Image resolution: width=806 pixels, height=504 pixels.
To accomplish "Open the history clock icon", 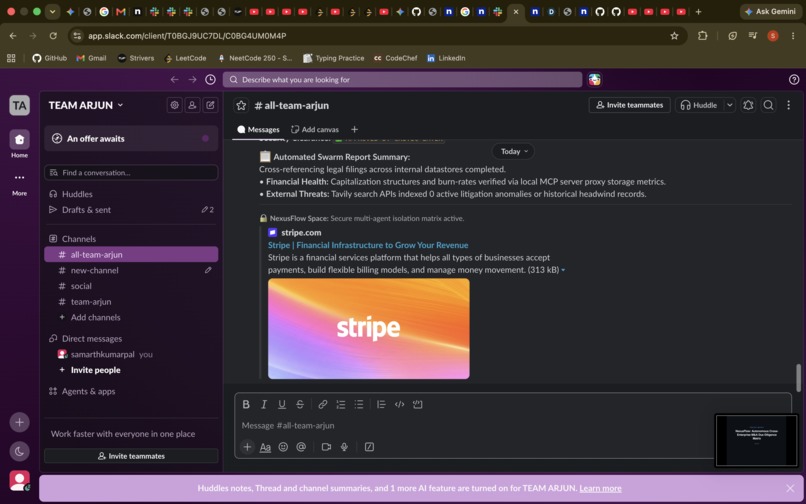I will pyautogui.click(x=210, y=79).
